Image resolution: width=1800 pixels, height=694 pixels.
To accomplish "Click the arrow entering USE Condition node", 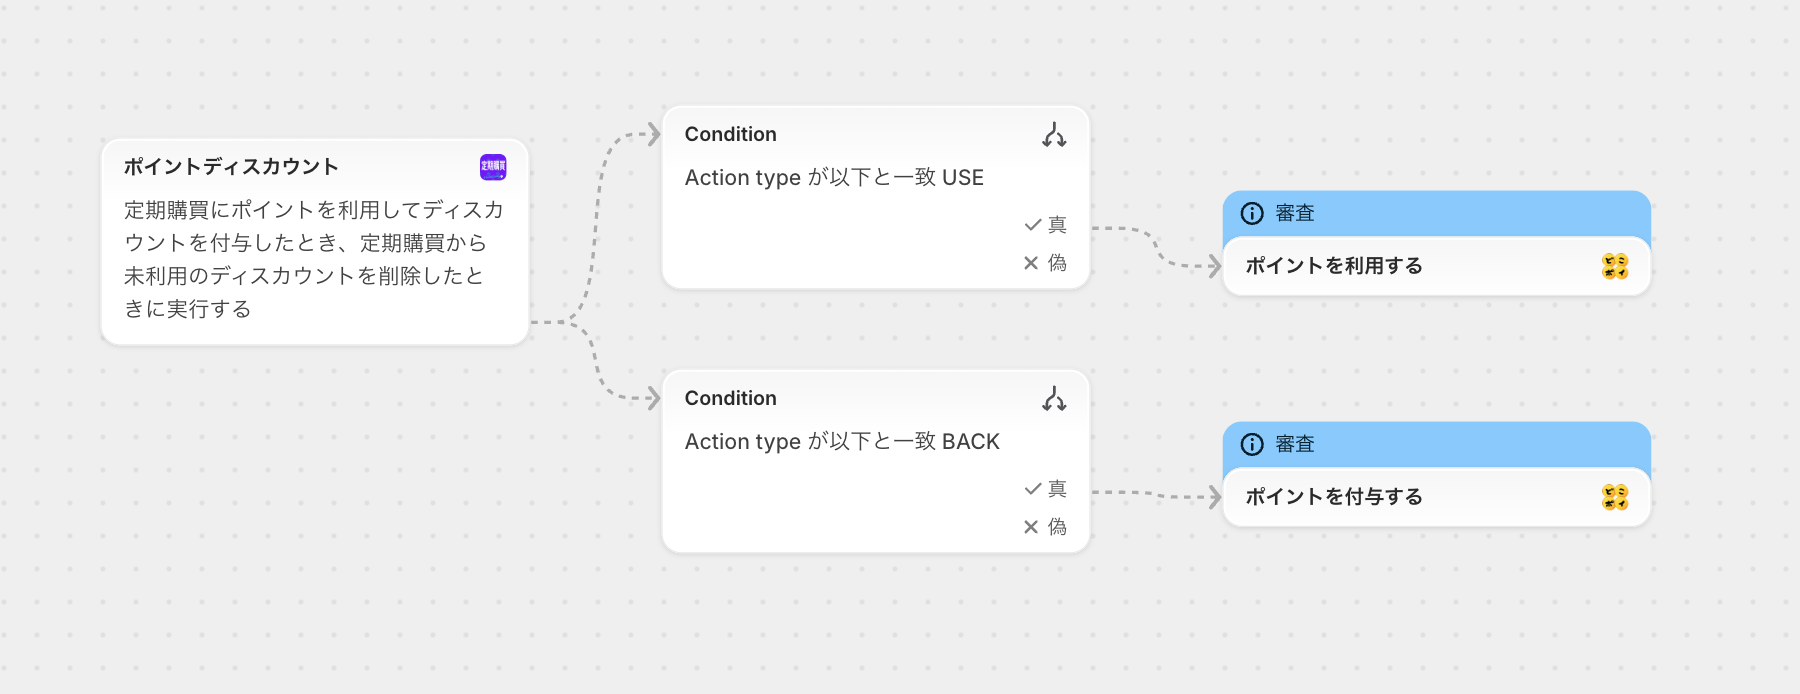I will tap(653, 134).
